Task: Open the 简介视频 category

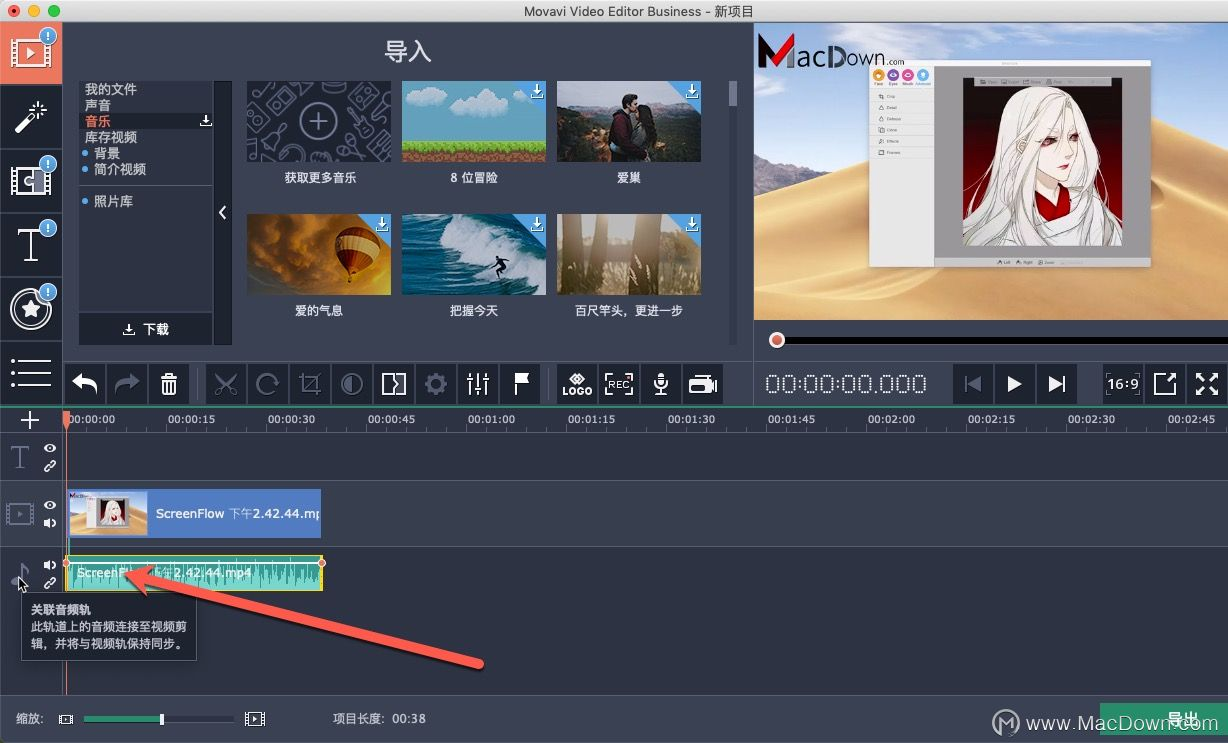Action: click(120, 169)
